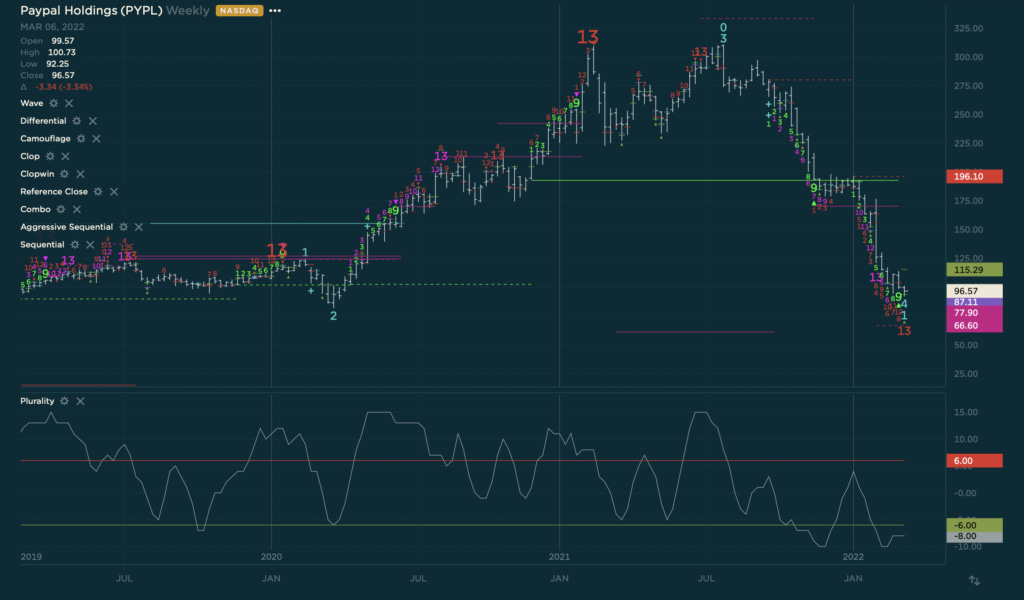This screenshot has height=600, width=1024.
Task: Remove the Camouflage indicator
Action: 97,138
